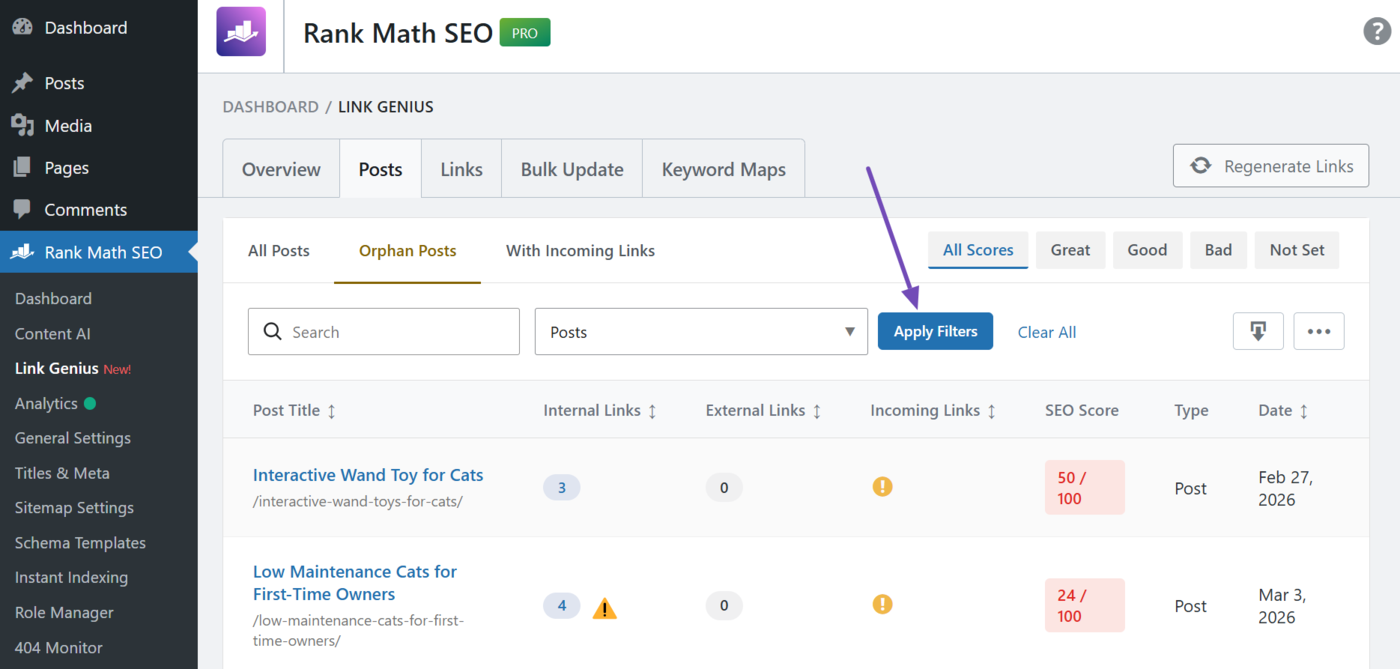Open the Bulk Update tab
The width and height of the screenshot is (1400, 669).
pos(572,169)
